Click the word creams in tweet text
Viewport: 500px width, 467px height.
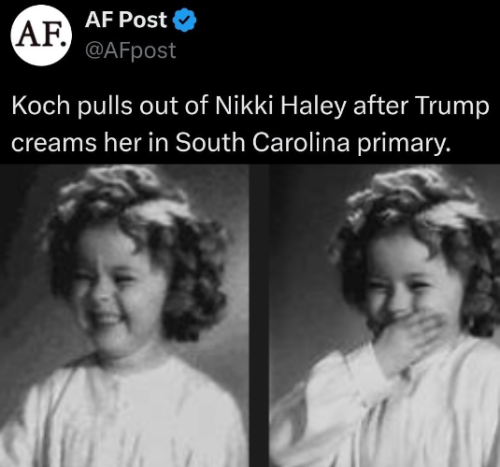[54, 143]
